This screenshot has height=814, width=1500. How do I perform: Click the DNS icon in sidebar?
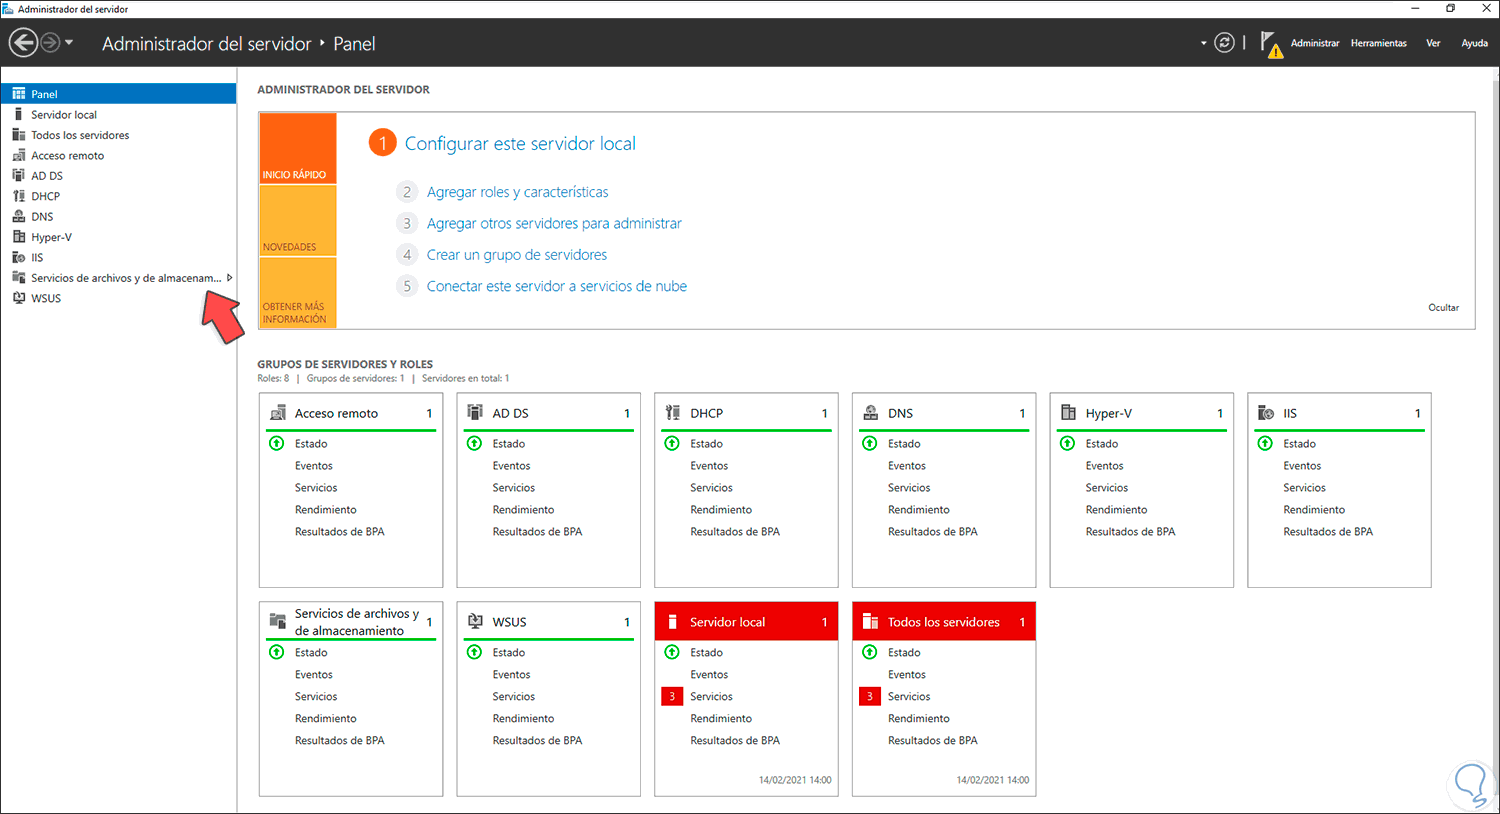[x=18, y=216]
